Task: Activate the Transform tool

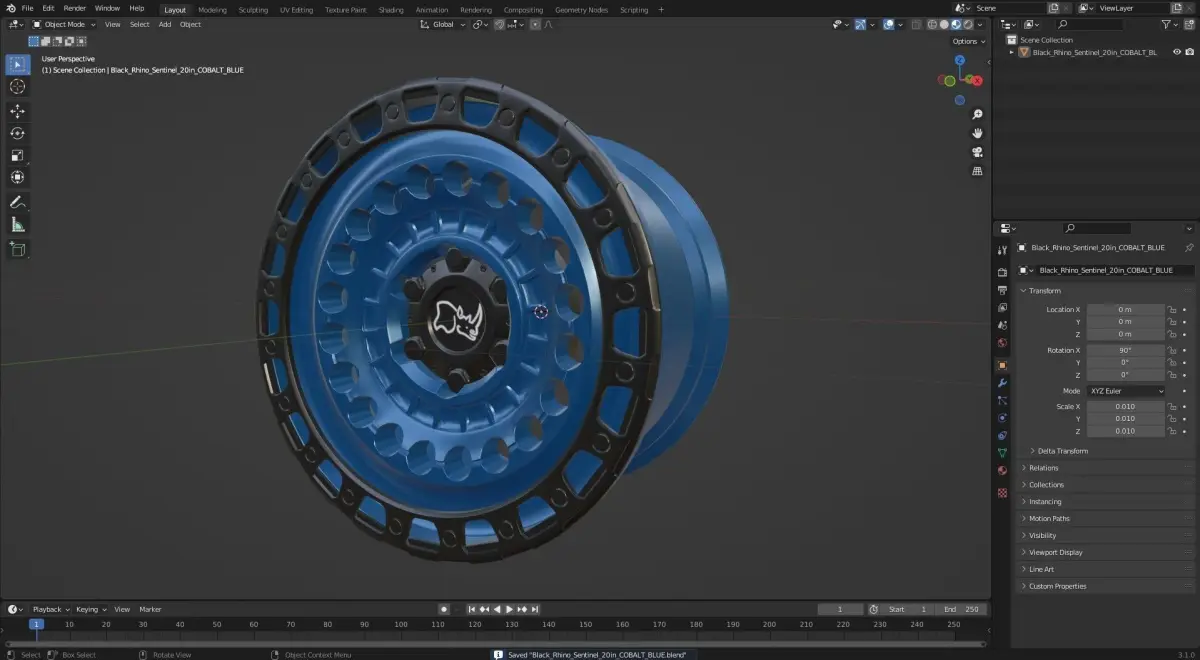Action: pos(17,177)
